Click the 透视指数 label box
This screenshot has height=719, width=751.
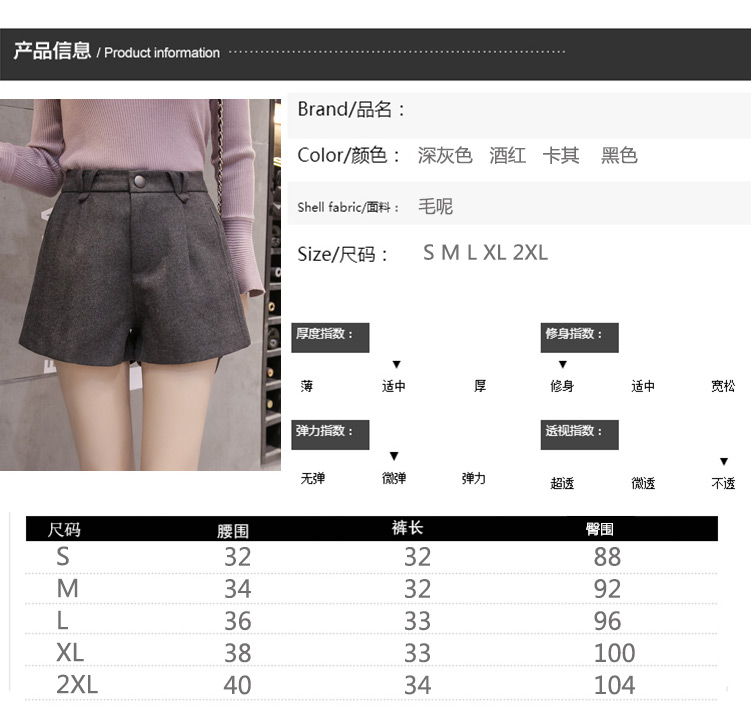click(x=579, y=434)
